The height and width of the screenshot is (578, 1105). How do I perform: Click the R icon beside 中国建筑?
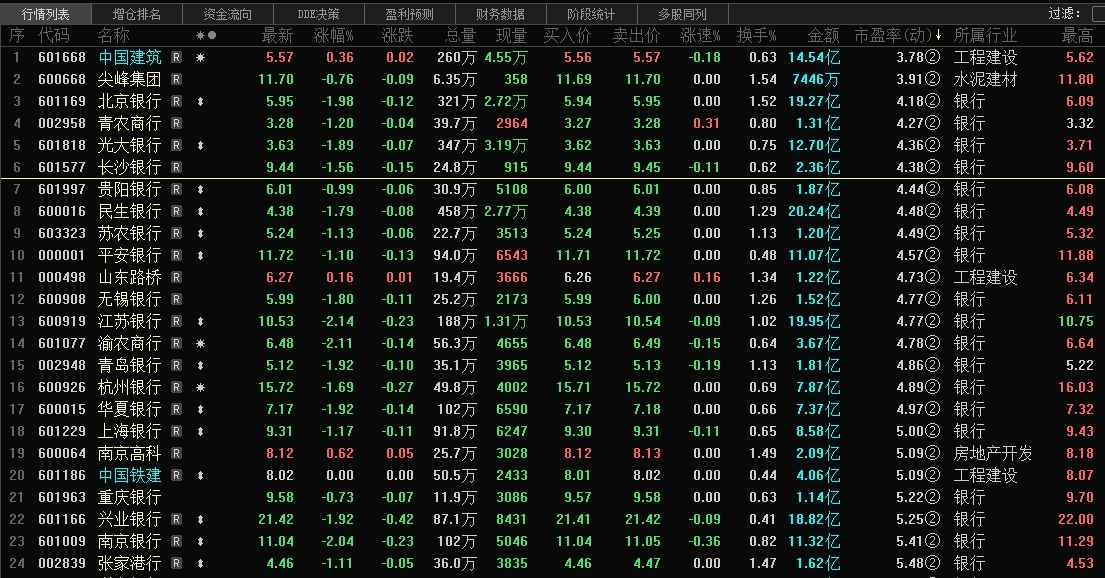pos(176,58)
